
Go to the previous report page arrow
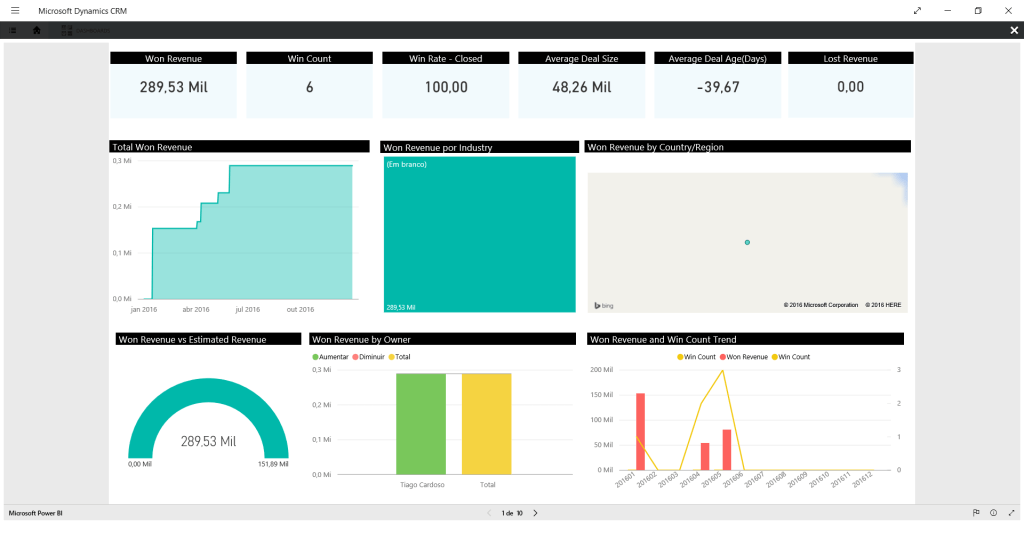(489, 513)
